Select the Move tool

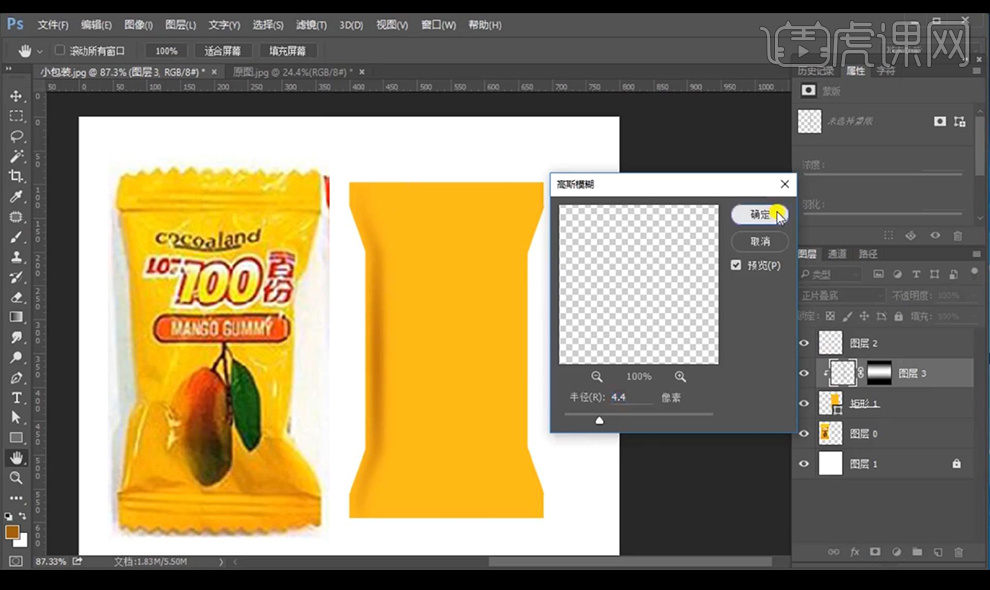click(x=16, y=96)
